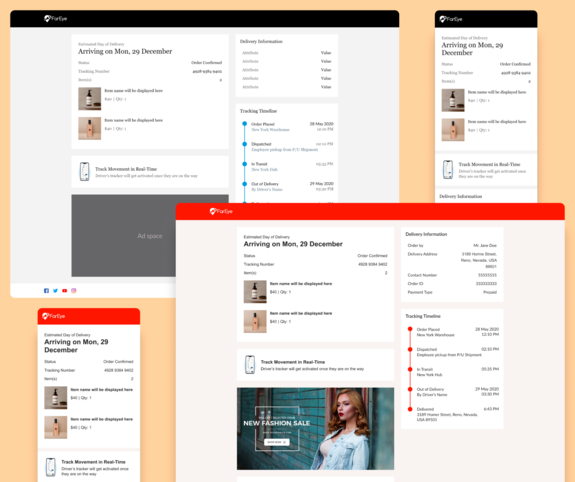
Task: Select the peach bottle thumbnail in black desktop page
Action: click(x=89, y=128)
